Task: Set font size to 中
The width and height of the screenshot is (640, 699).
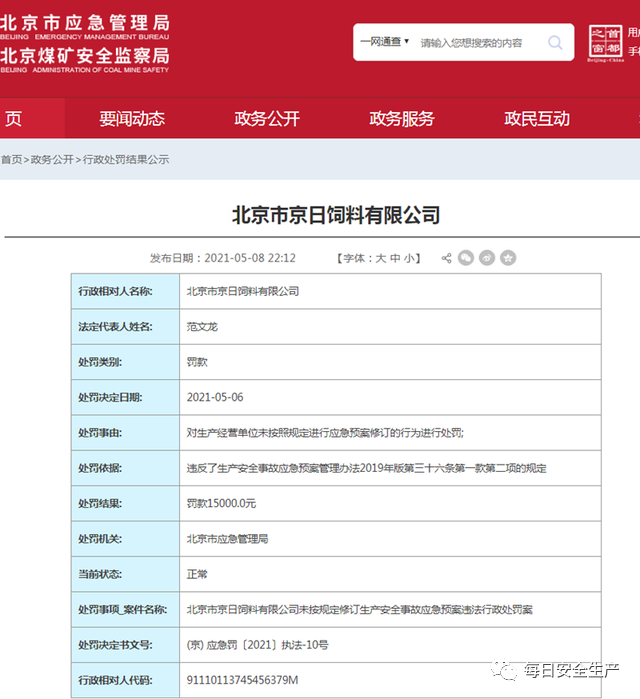Action: tap(395, 258)
